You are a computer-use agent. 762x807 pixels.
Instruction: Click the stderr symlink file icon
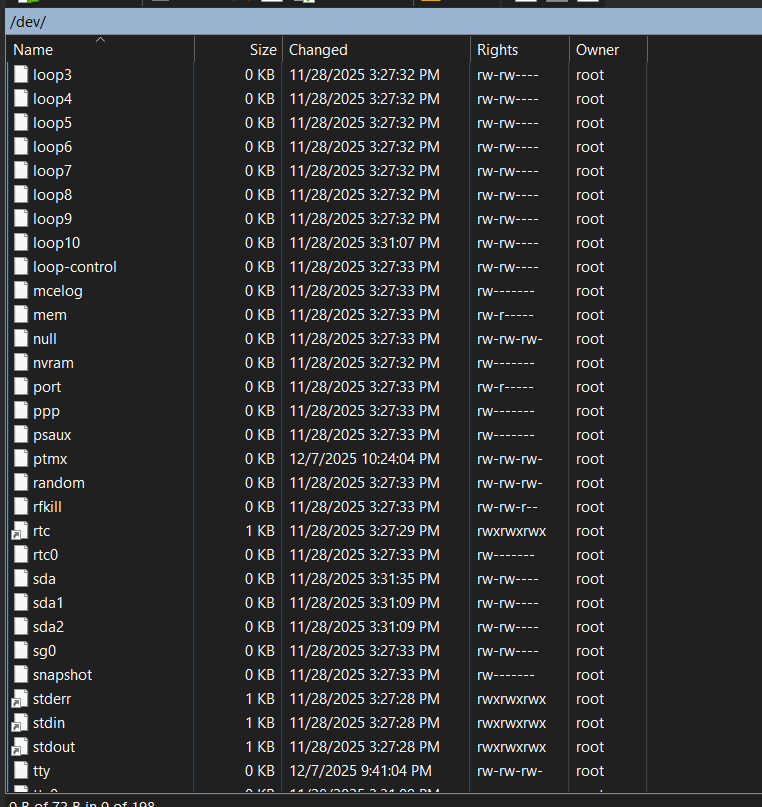(x=21, y=699)
